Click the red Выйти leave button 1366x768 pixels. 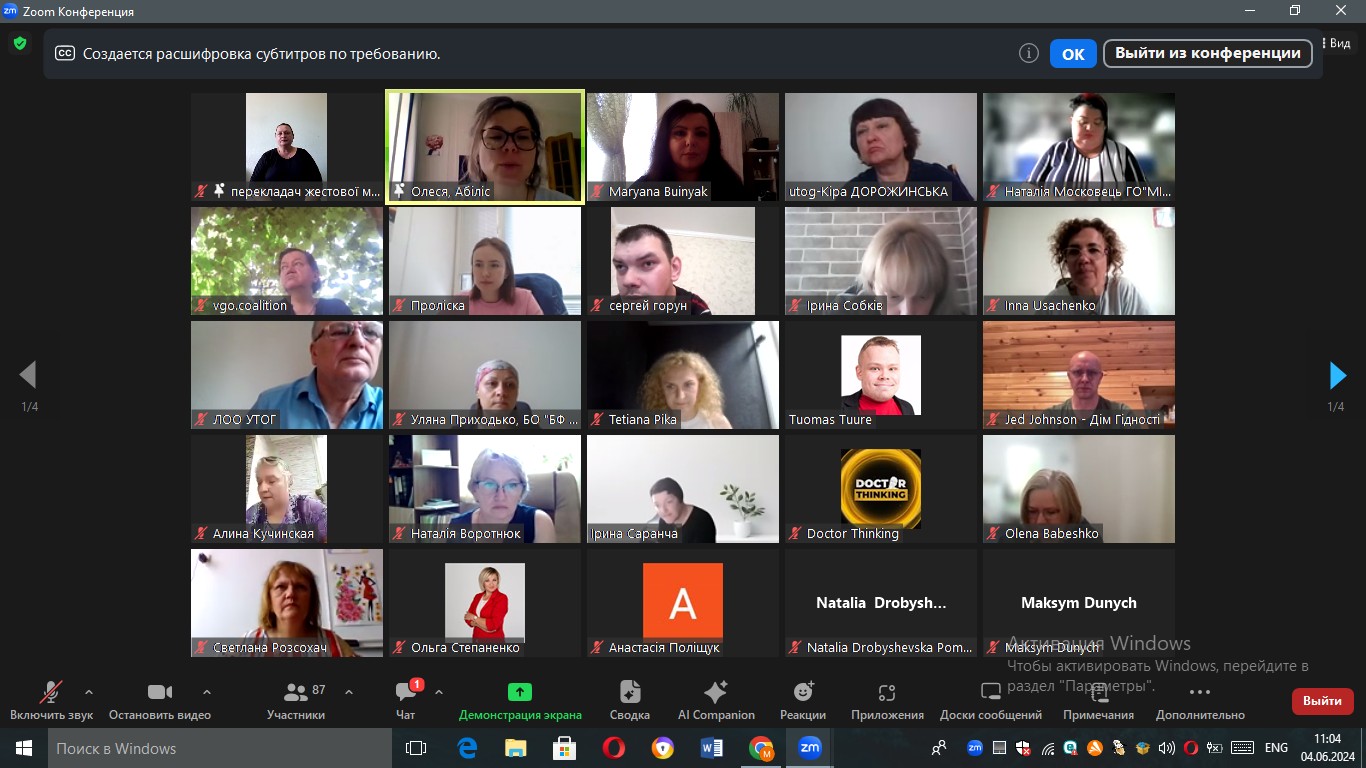tap(1322, 701)
